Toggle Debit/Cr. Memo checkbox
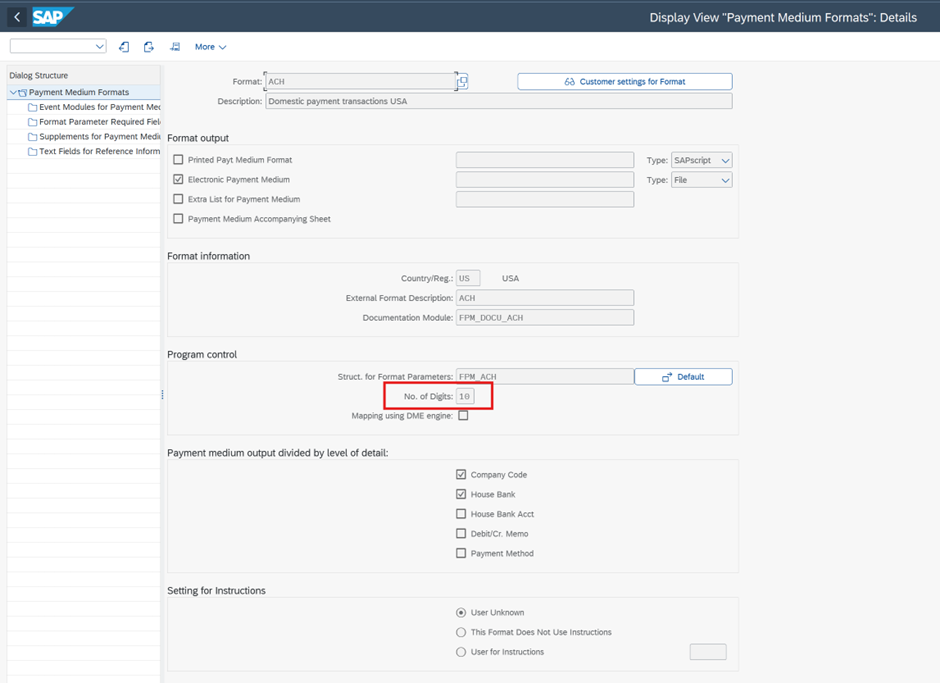Image resolution: width=940 pixels, height=683 pixels. coord(461,533)
